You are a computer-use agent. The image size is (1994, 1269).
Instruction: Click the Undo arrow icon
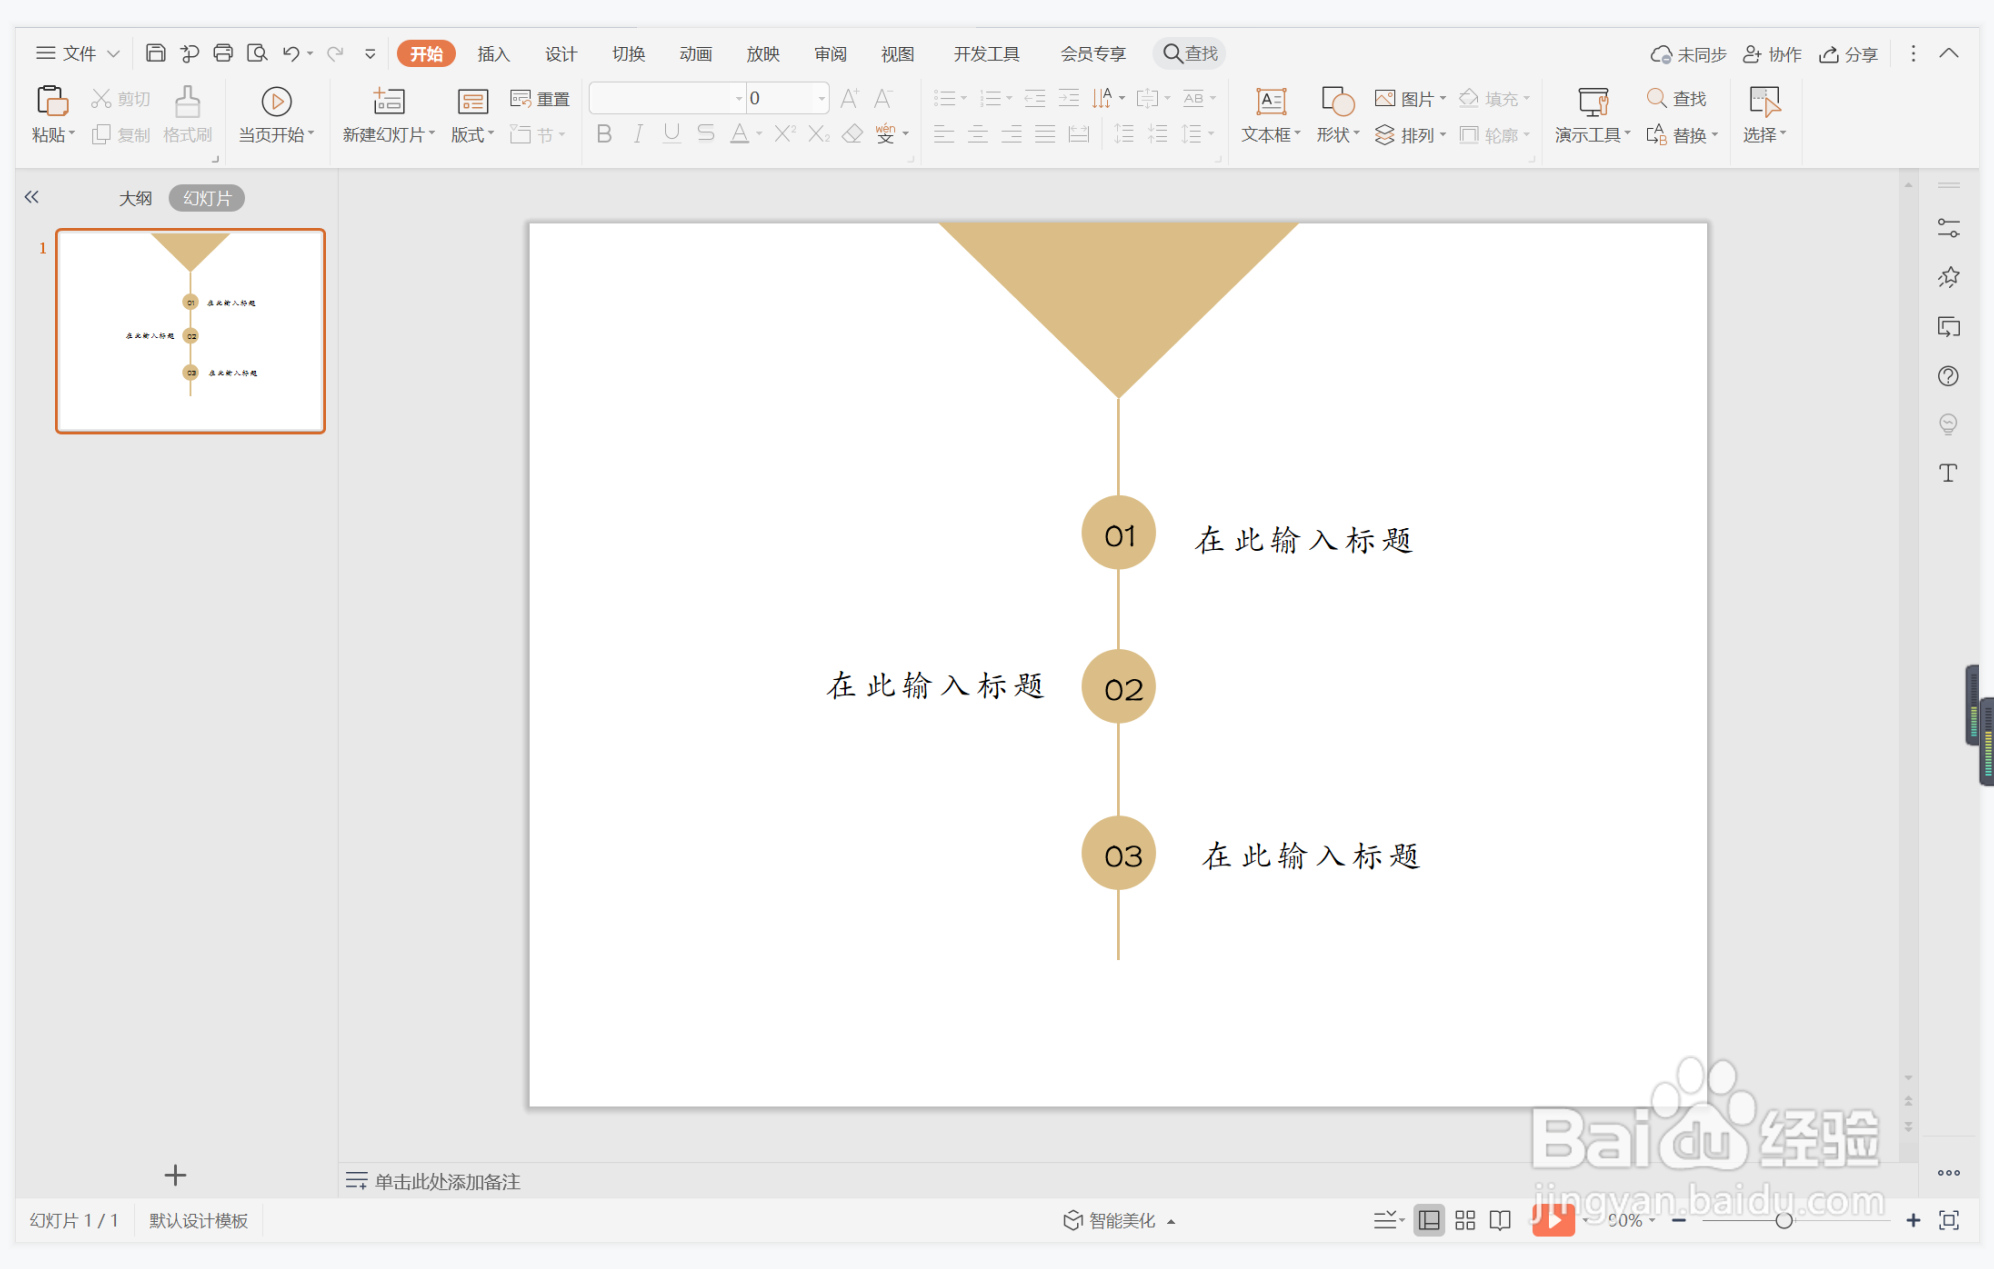290,53
